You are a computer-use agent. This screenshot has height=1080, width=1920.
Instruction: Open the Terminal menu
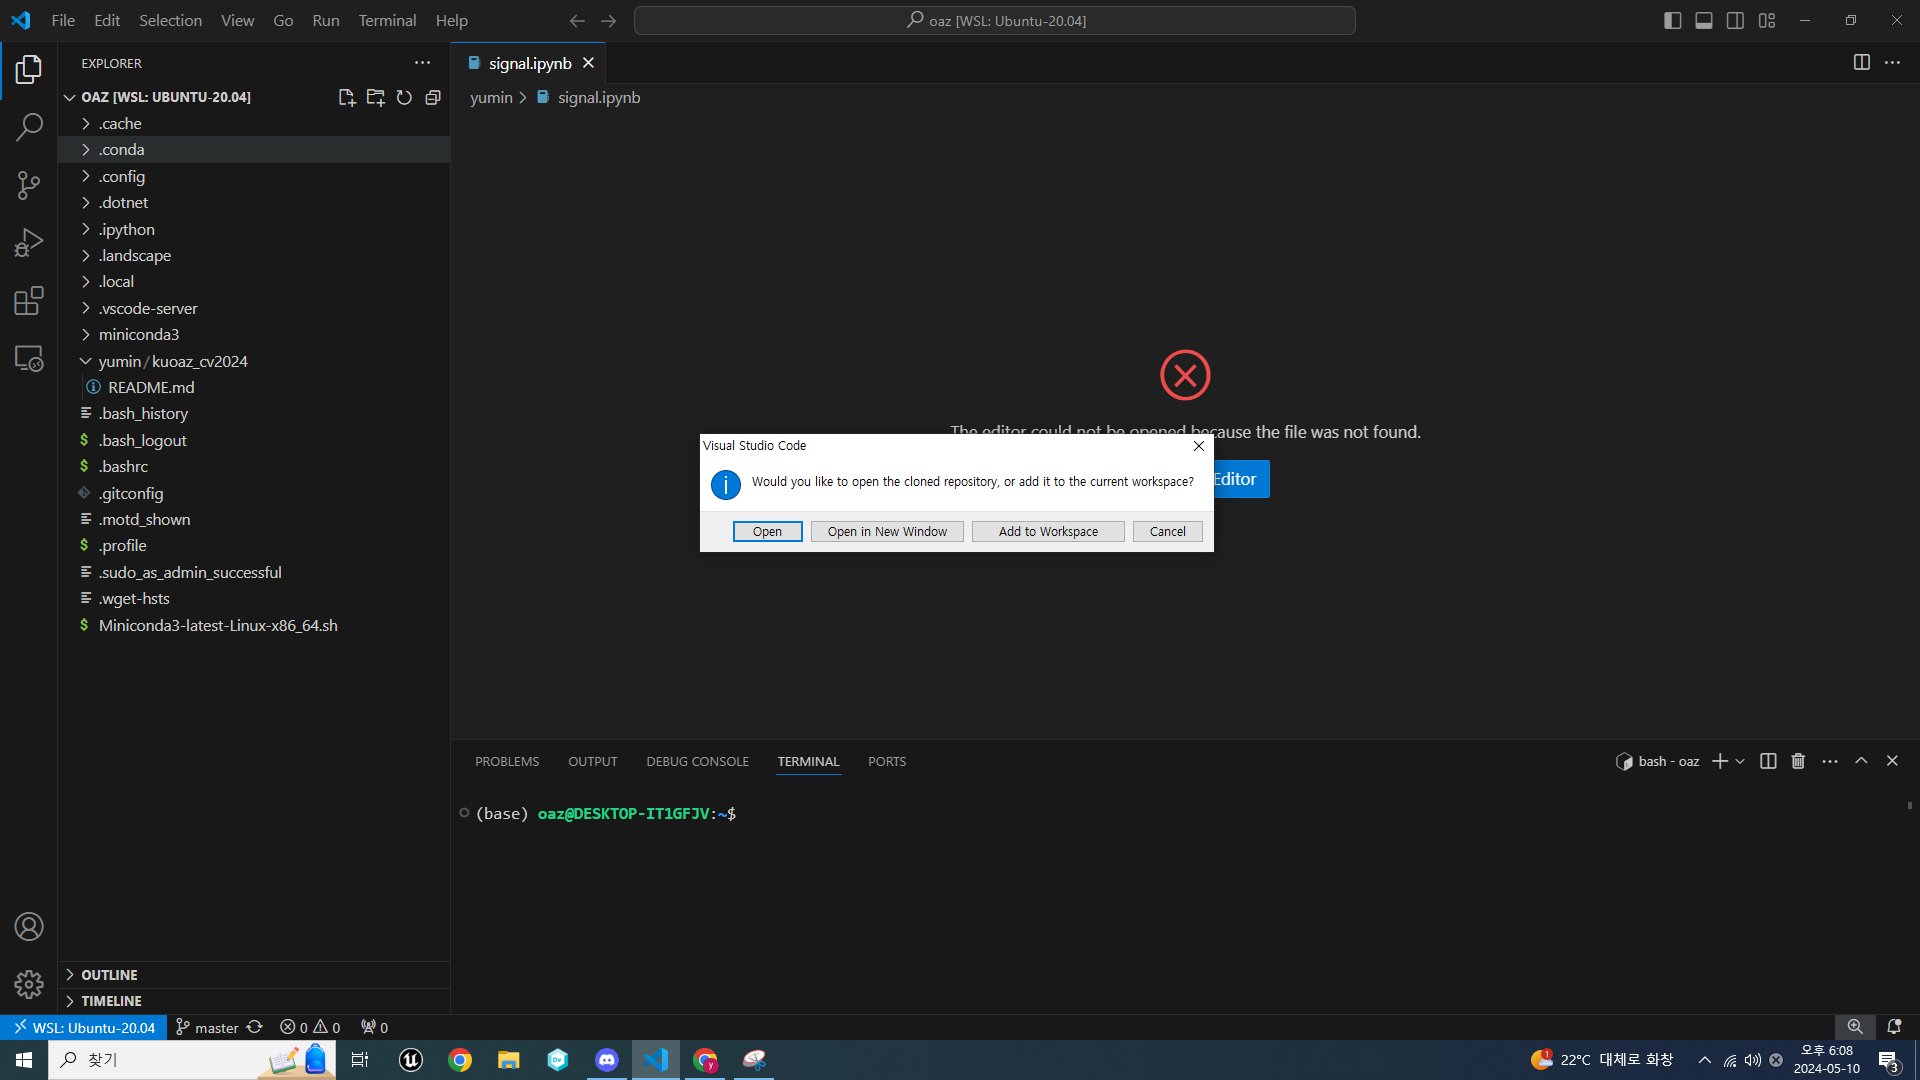tap(387, 20)
